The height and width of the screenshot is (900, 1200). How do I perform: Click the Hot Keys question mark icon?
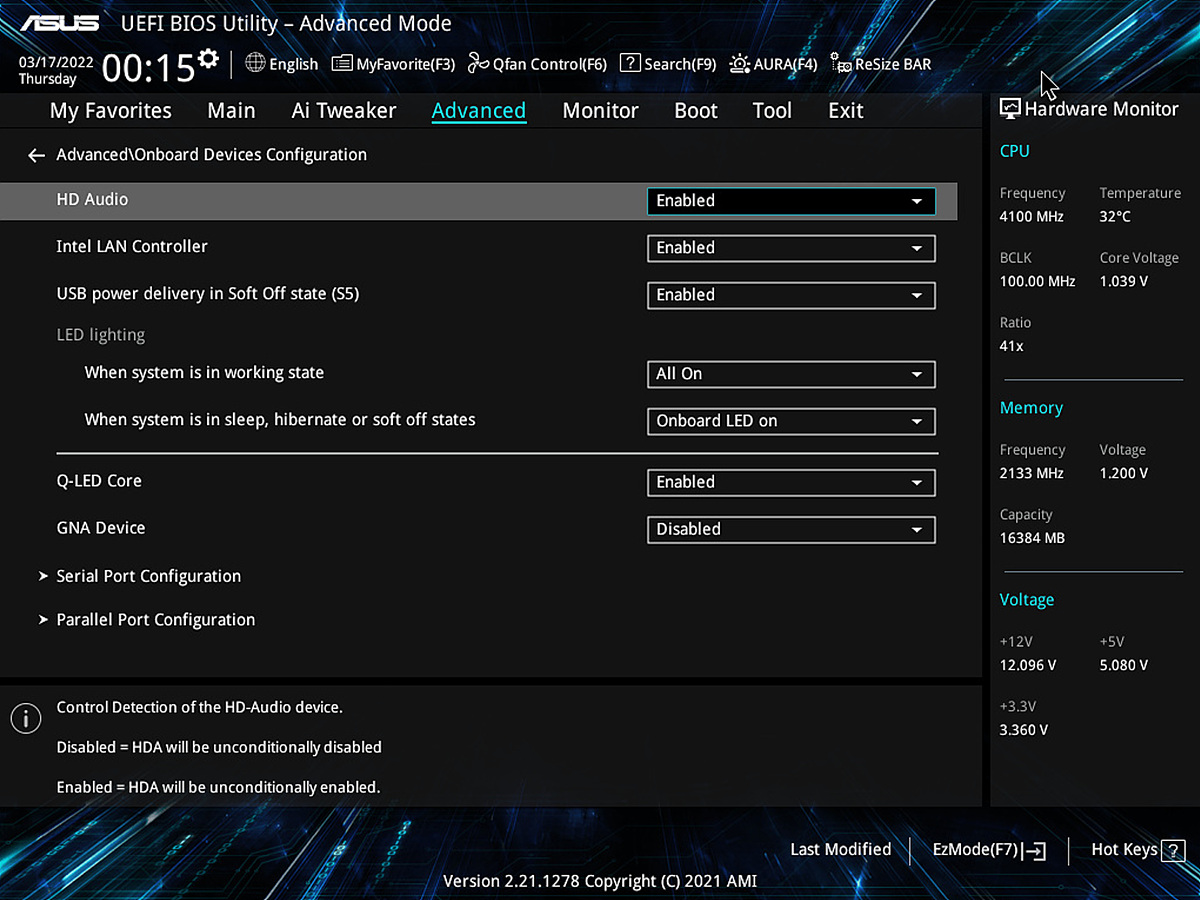coord(1173,851)
